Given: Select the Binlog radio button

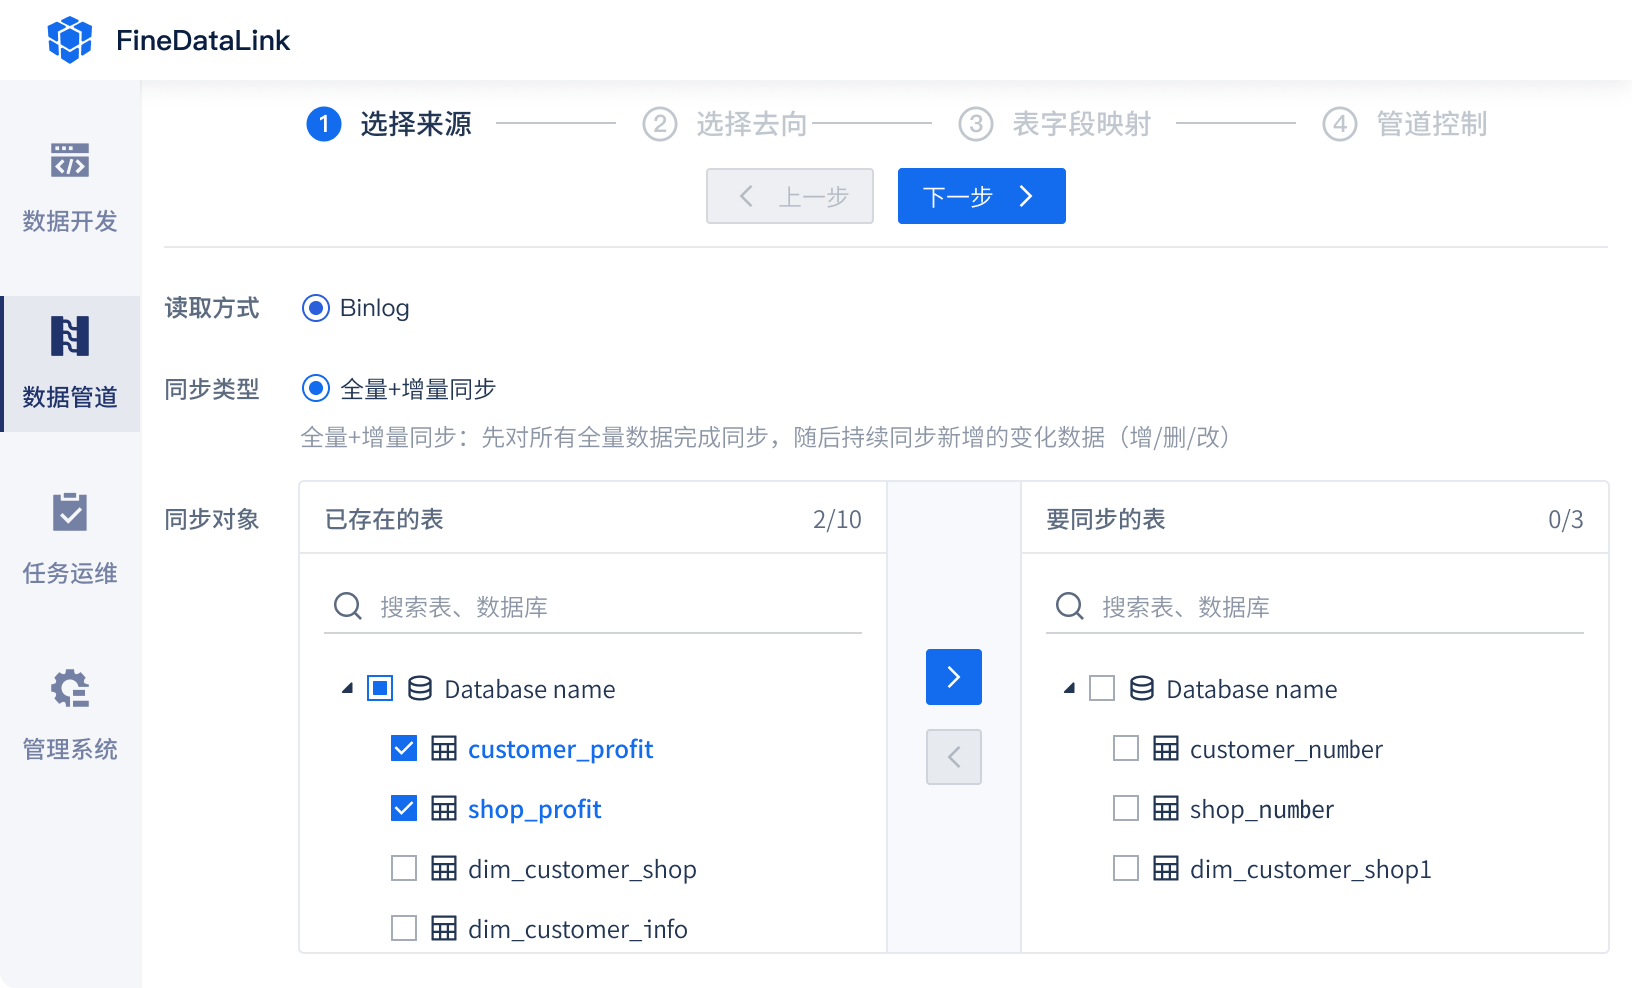Looking at the screenshot, I should [x=316, y=308].
